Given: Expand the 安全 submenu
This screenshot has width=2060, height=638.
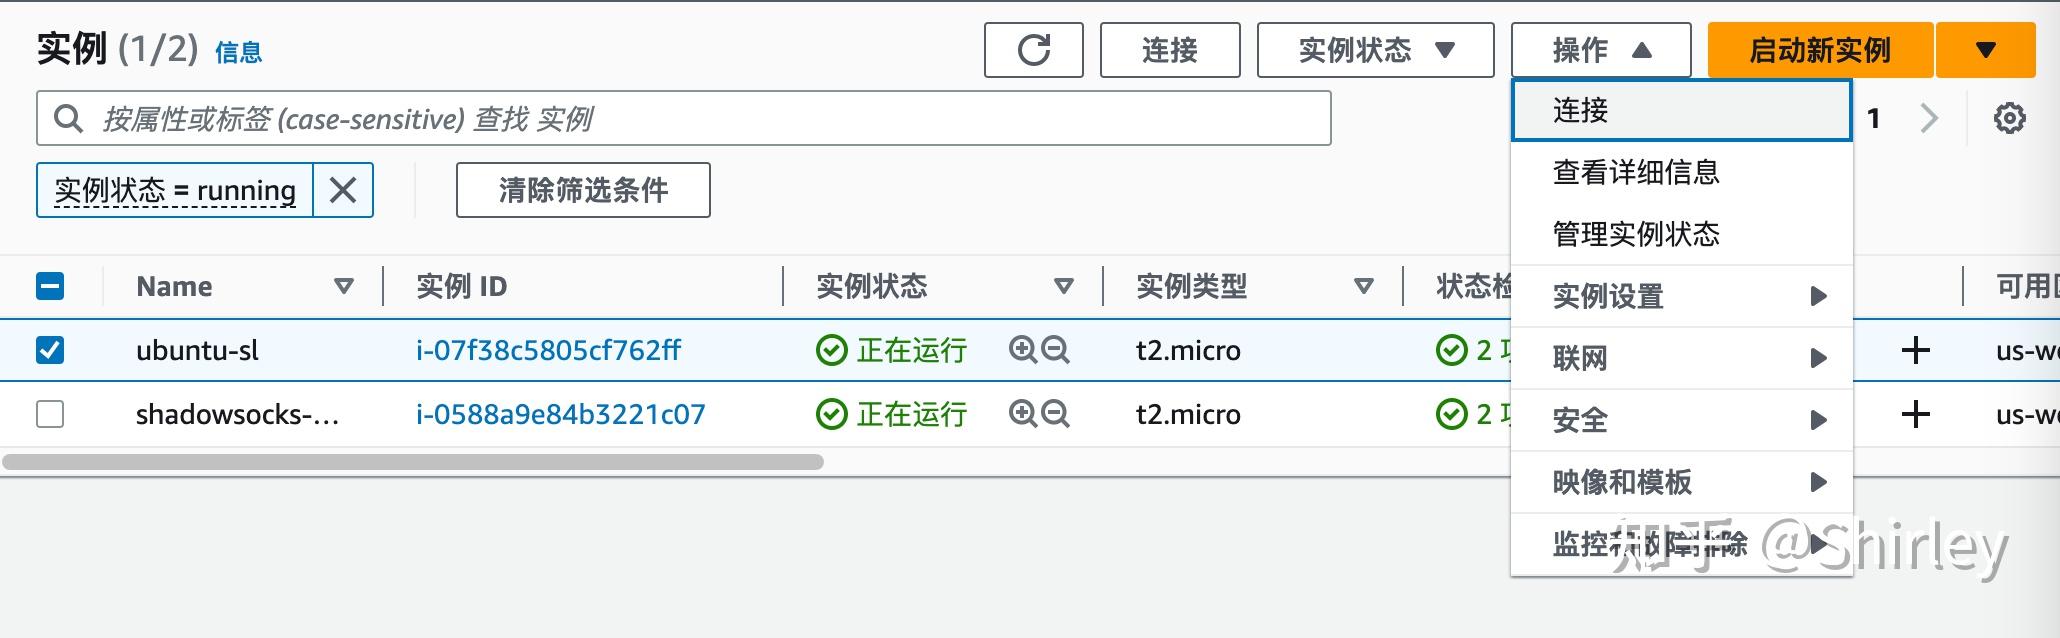Looking at the screenshot, I should 1682,420.
